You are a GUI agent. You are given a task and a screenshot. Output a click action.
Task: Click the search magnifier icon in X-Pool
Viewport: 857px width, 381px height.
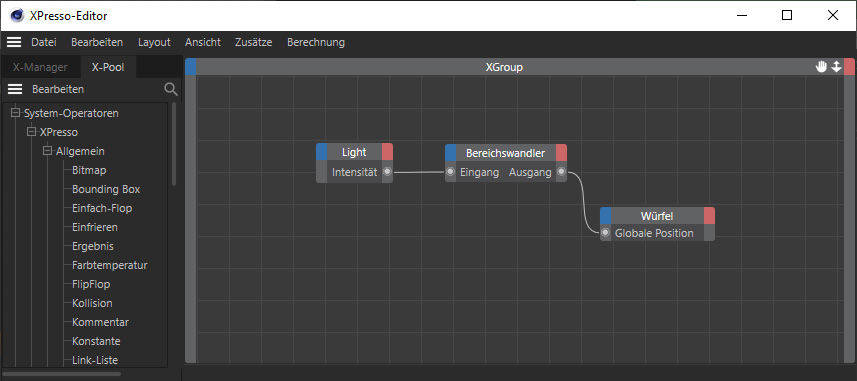tap(171, 89)
